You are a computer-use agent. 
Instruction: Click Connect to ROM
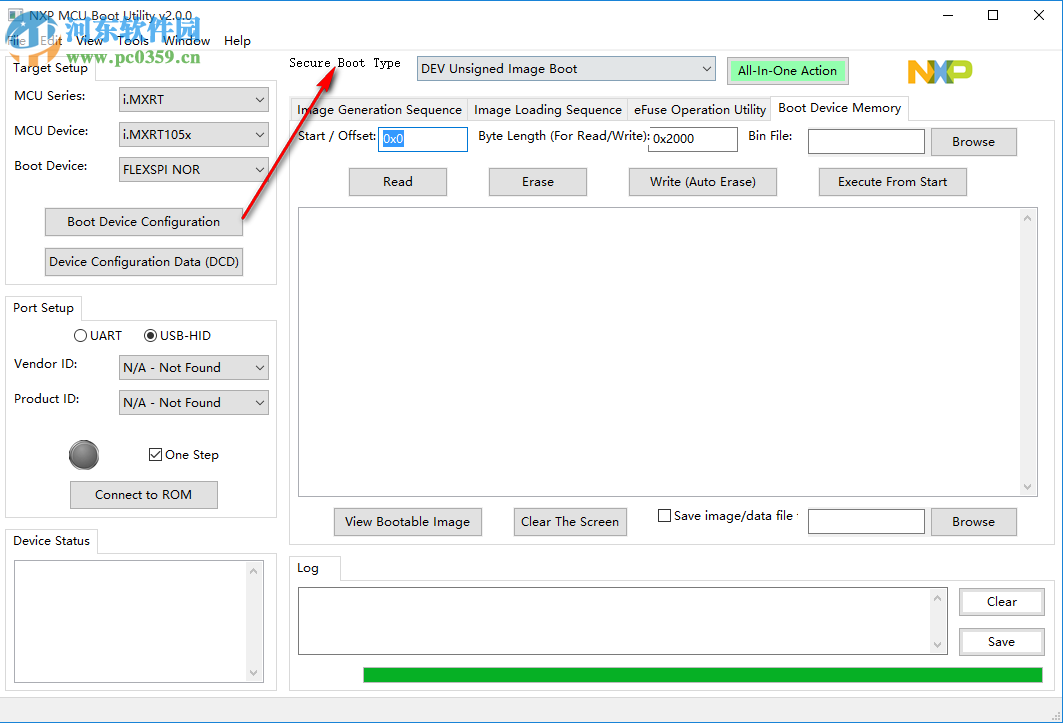click(x=143, y=494)
